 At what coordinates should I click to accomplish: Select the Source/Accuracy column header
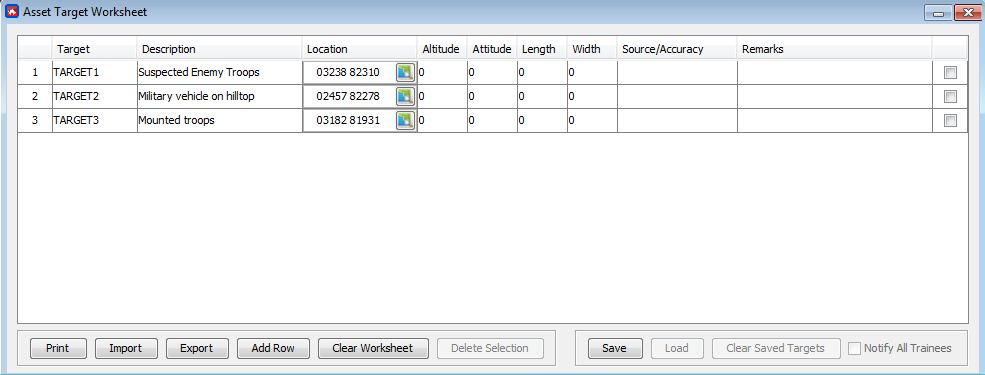click(677, 49)
